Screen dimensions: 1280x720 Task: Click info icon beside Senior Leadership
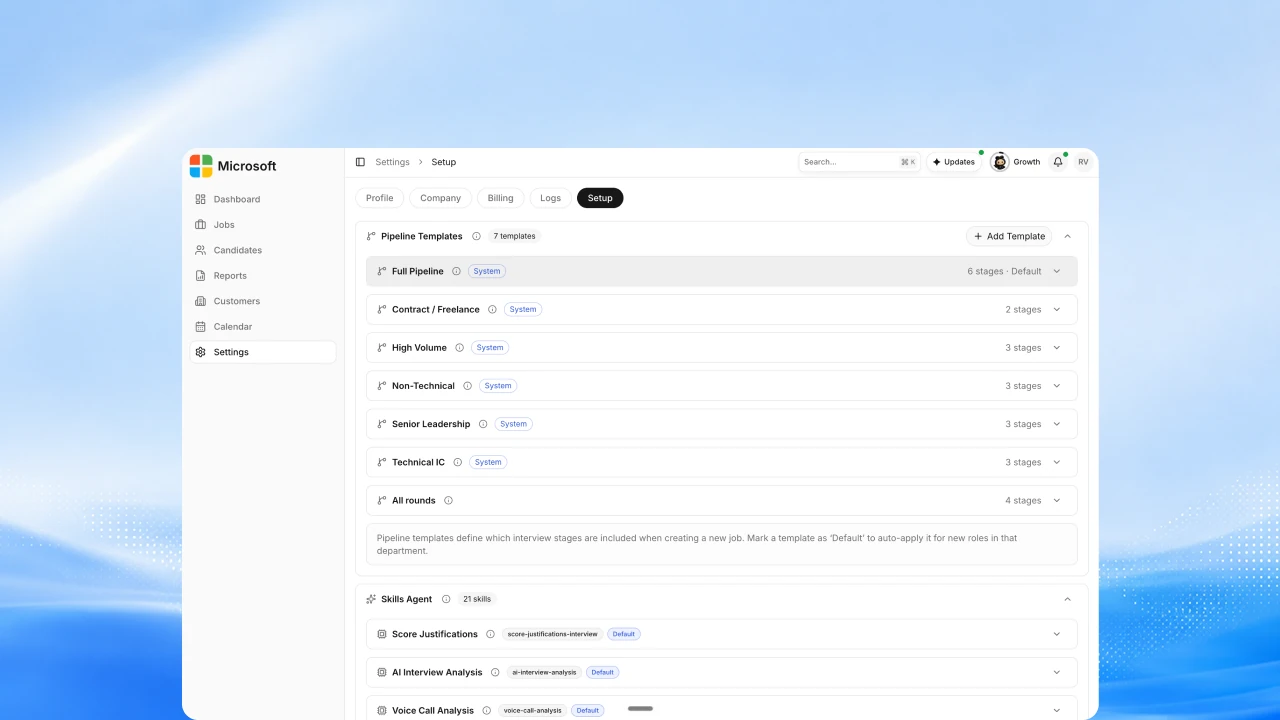(x=483, y=424)
